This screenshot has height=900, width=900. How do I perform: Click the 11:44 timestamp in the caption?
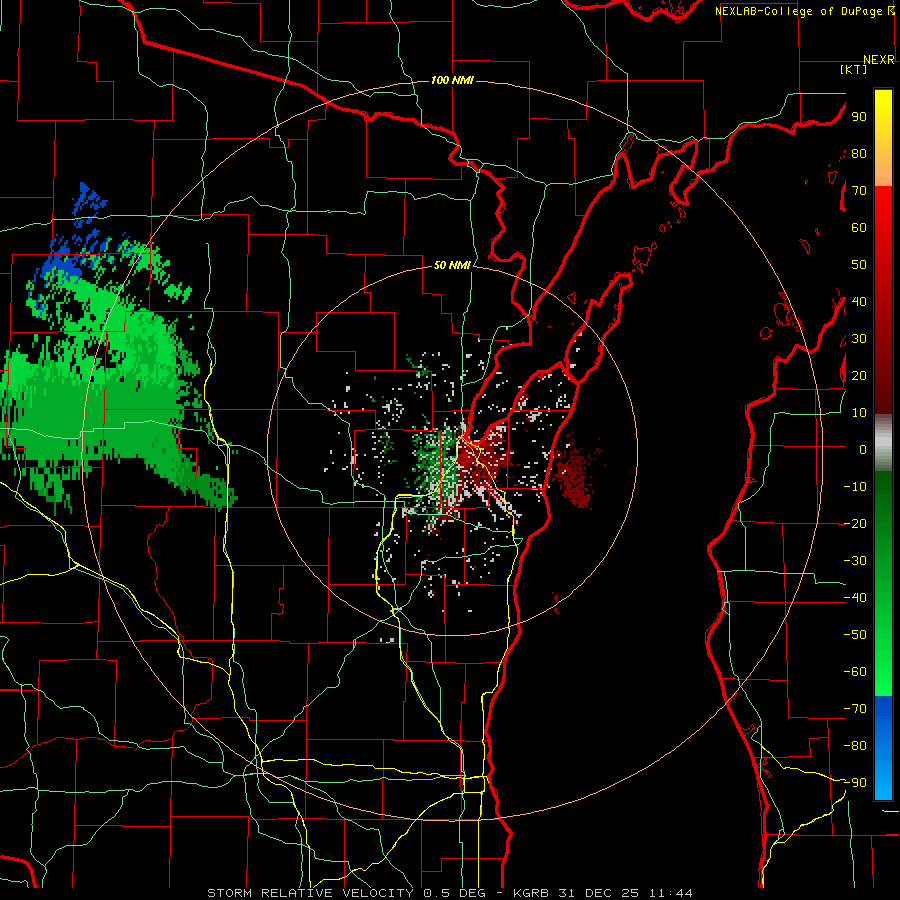[x=671, y=893]
